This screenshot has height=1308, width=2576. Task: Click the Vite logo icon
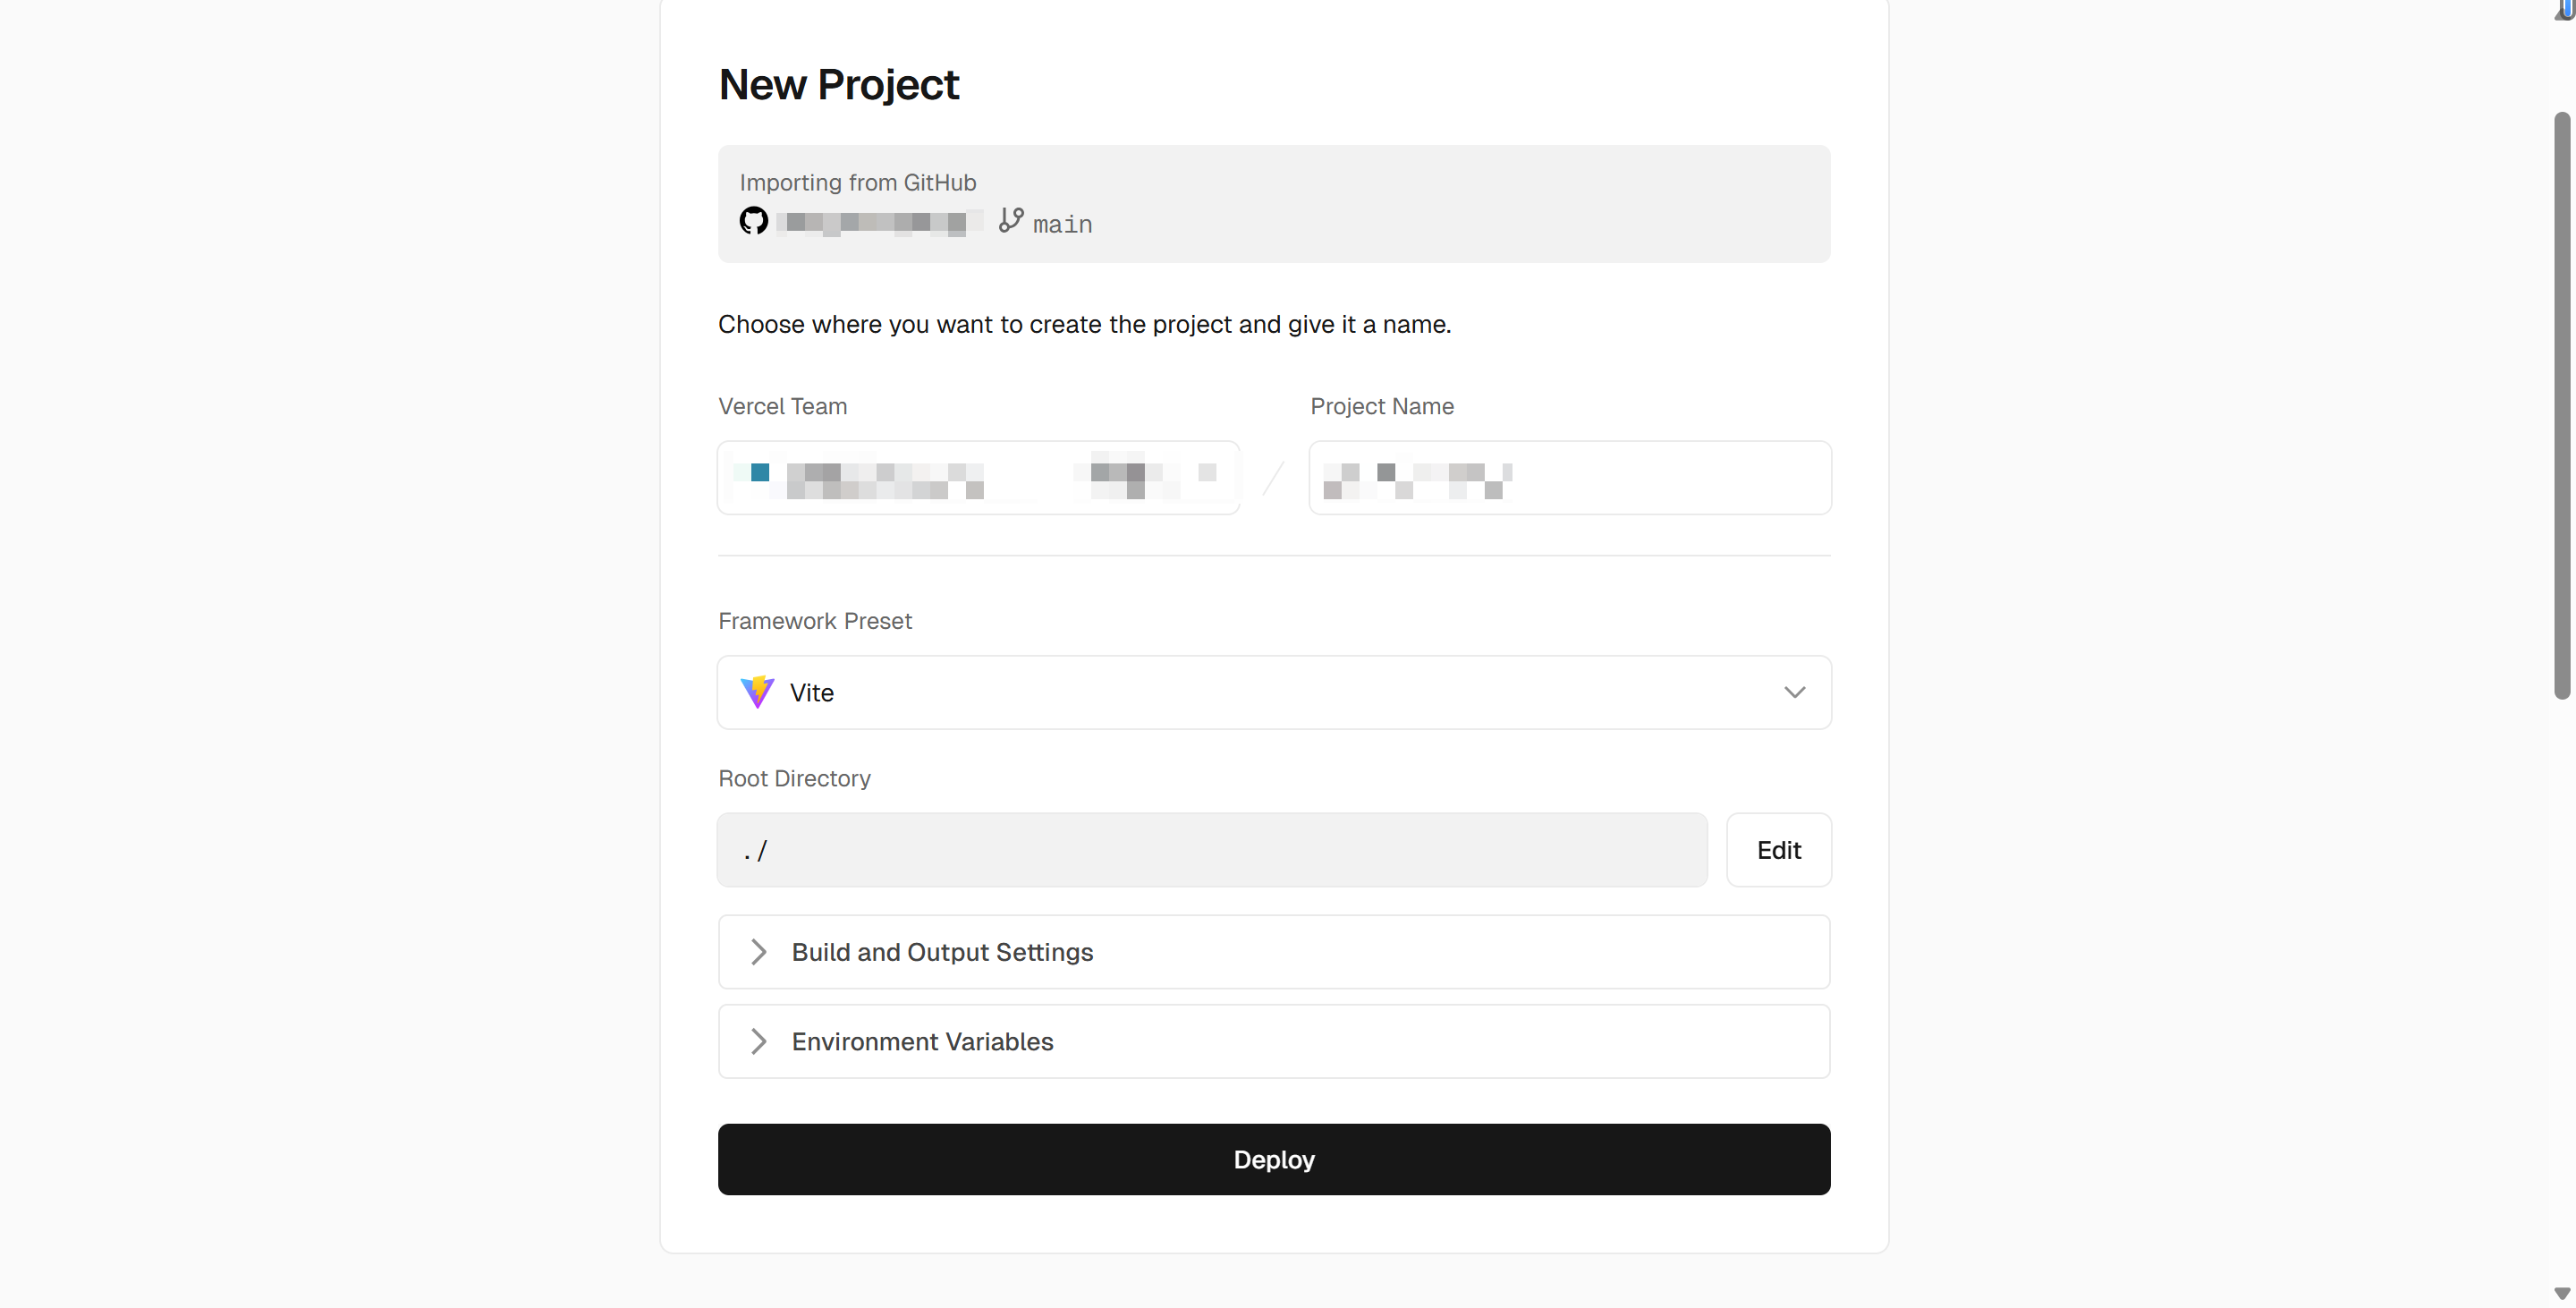tap(757, 692)
